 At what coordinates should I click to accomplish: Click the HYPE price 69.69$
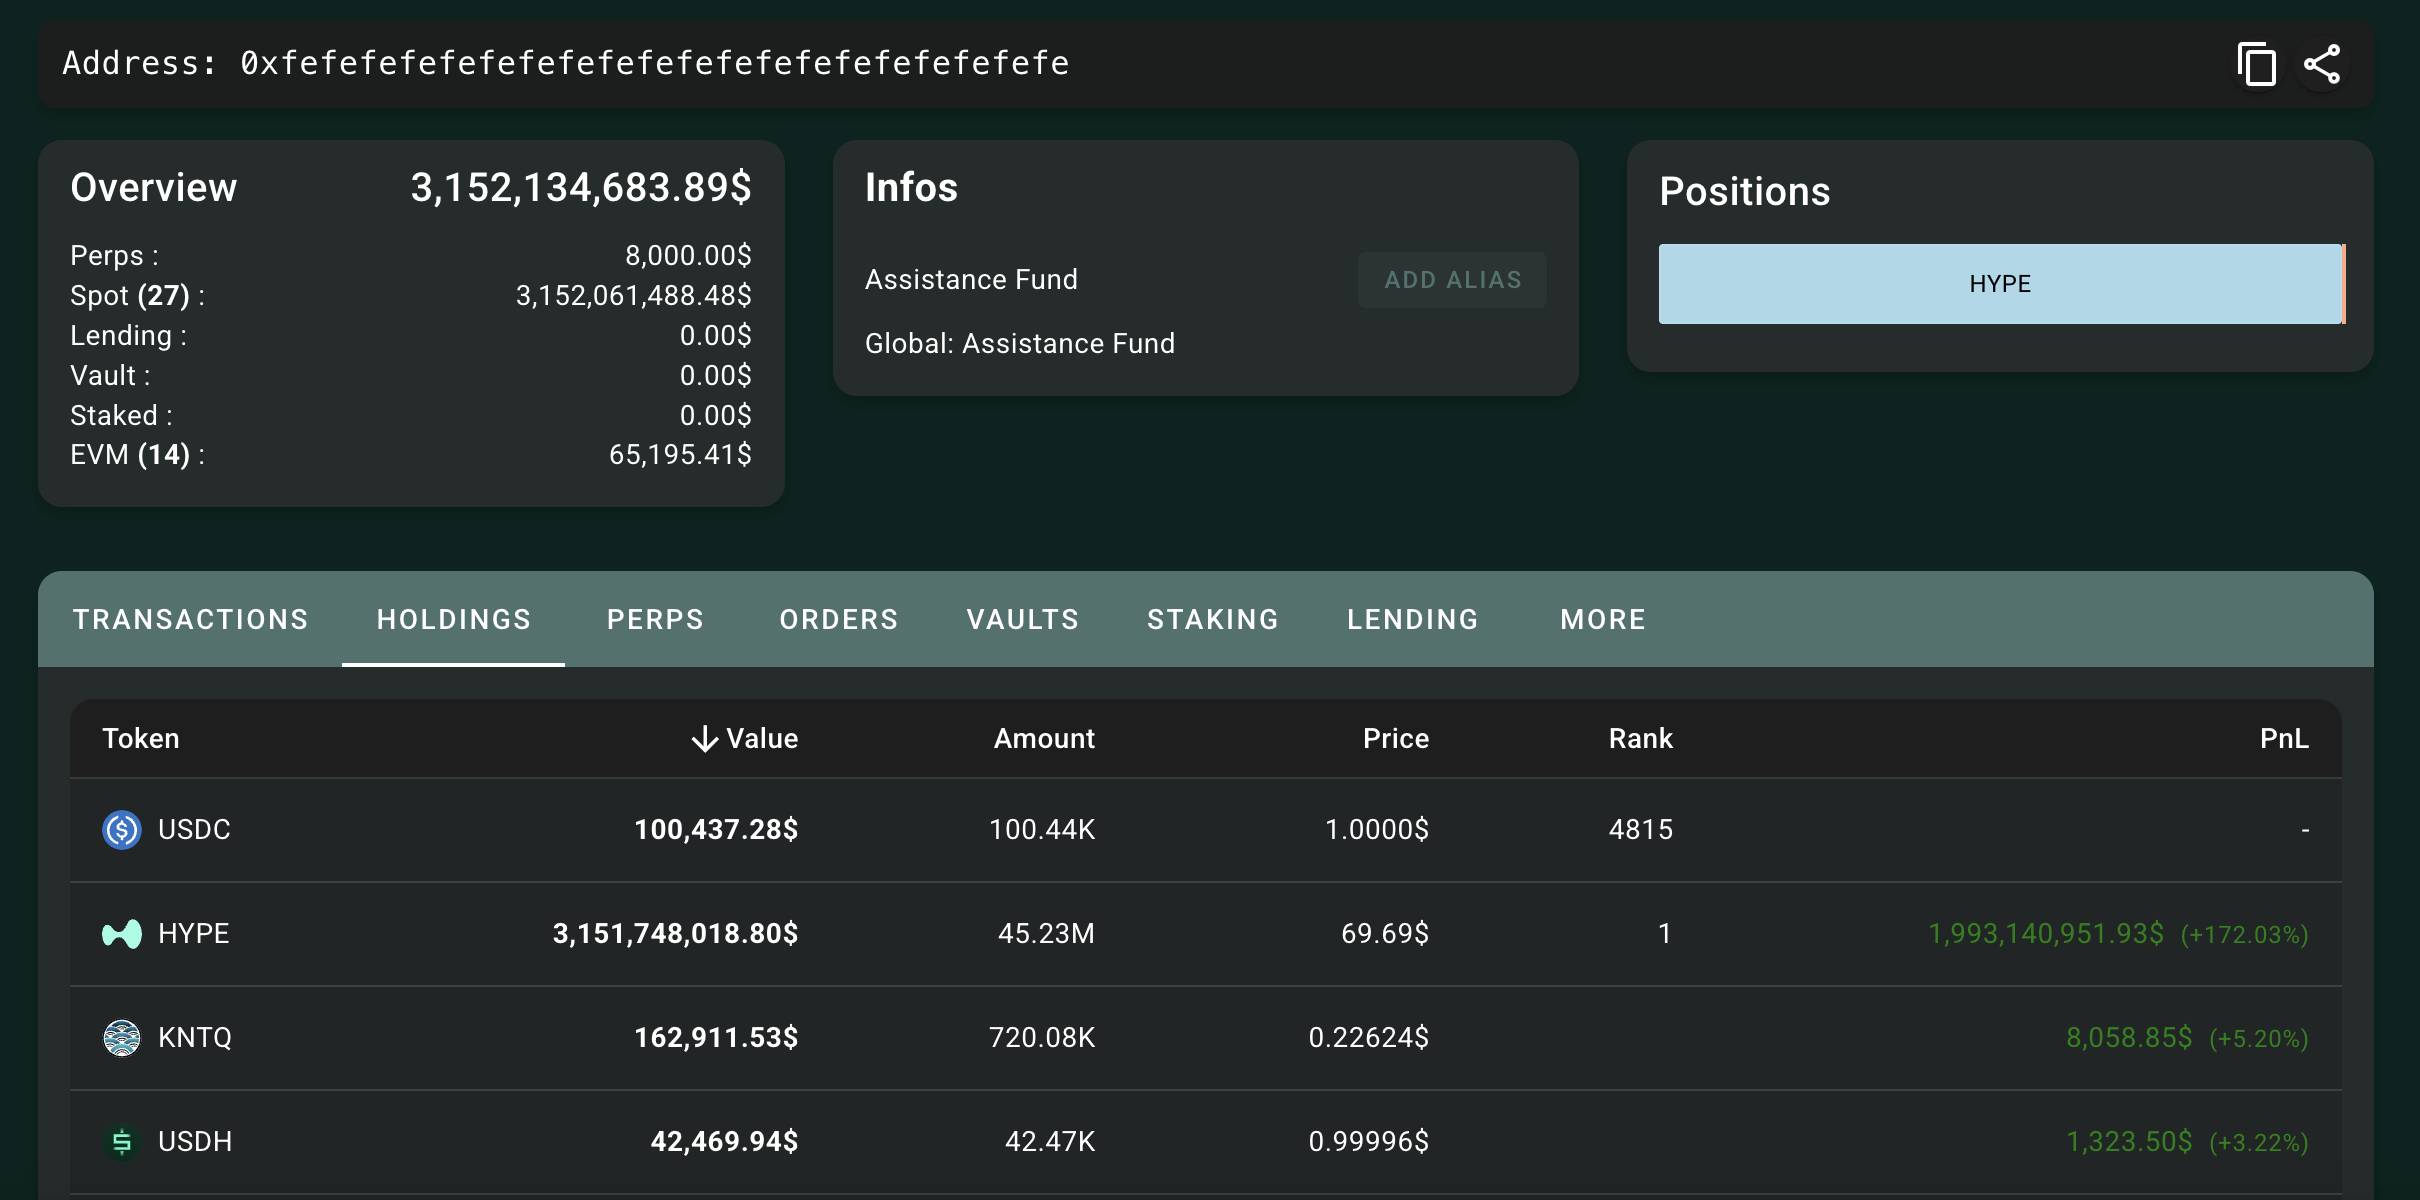click(x=1385, y=934)
